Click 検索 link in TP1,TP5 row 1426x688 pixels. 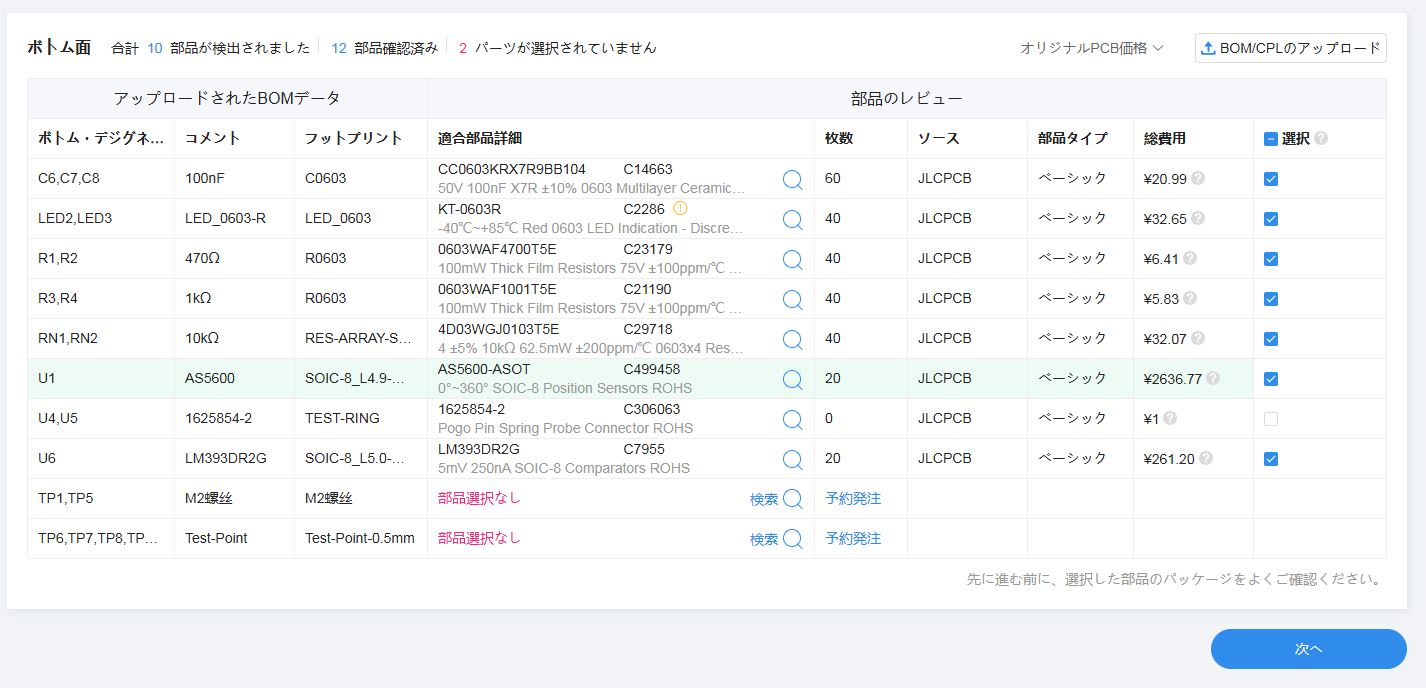pyautogui.click(x=764, y=499)
